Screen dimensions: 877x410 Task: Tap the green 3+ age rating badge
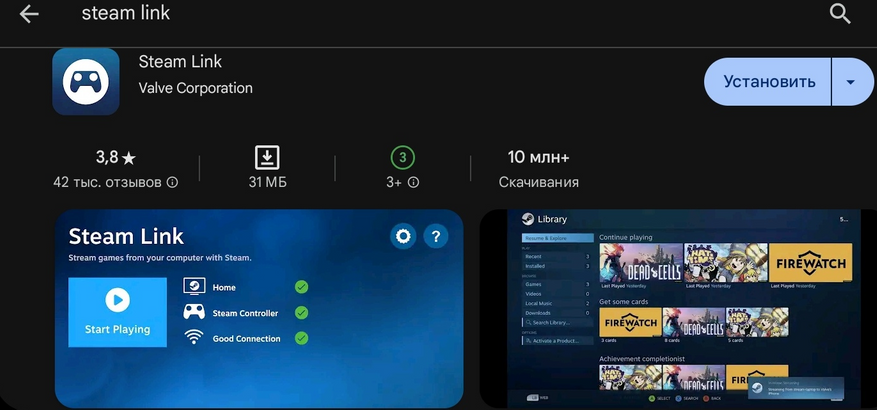(403, 158)
